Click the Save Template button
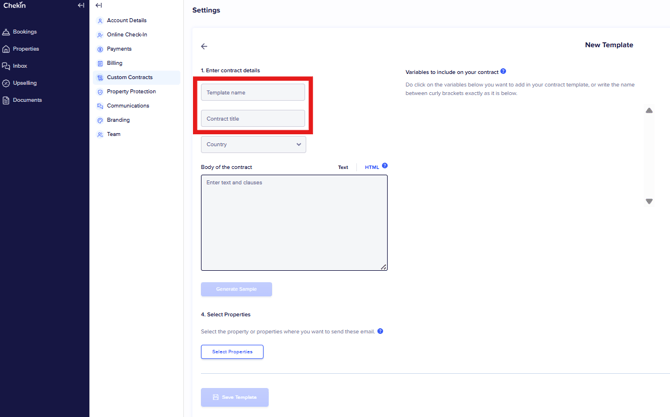The height and width of the screenshot is (417, 670). pos(234,397)
